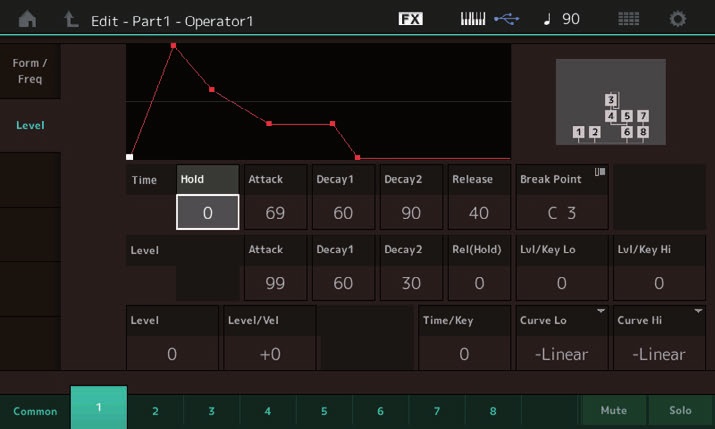The height and width of the screenshot is (429, 715).
Task: Open the Curve Hi dropdown
Action: 659,338
